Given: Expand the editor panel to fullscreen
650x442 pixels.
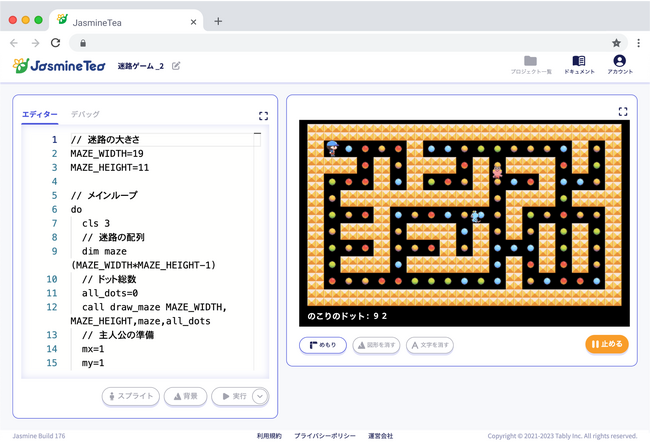Looking at the screenshot, I should 263,116.
